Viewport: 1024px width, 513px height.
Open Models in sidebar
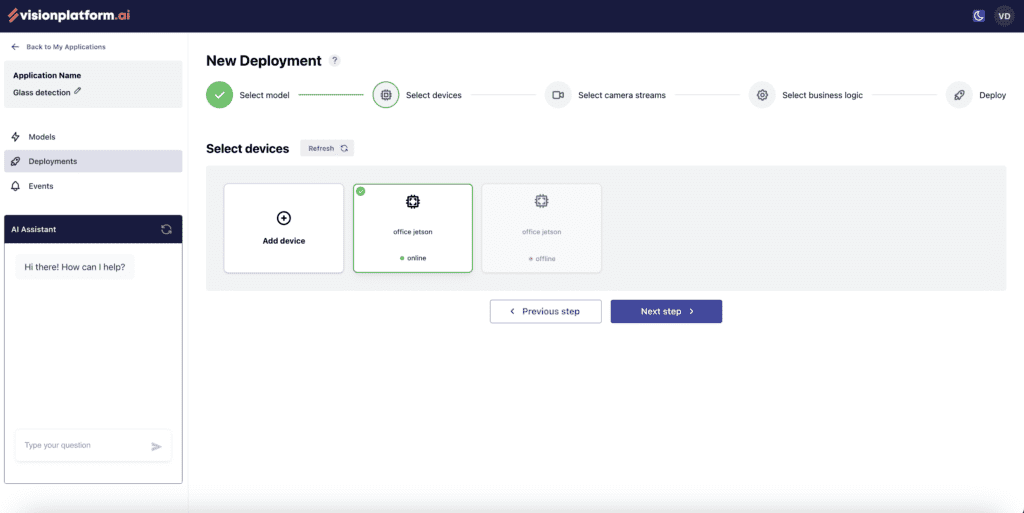coord(93,137)
